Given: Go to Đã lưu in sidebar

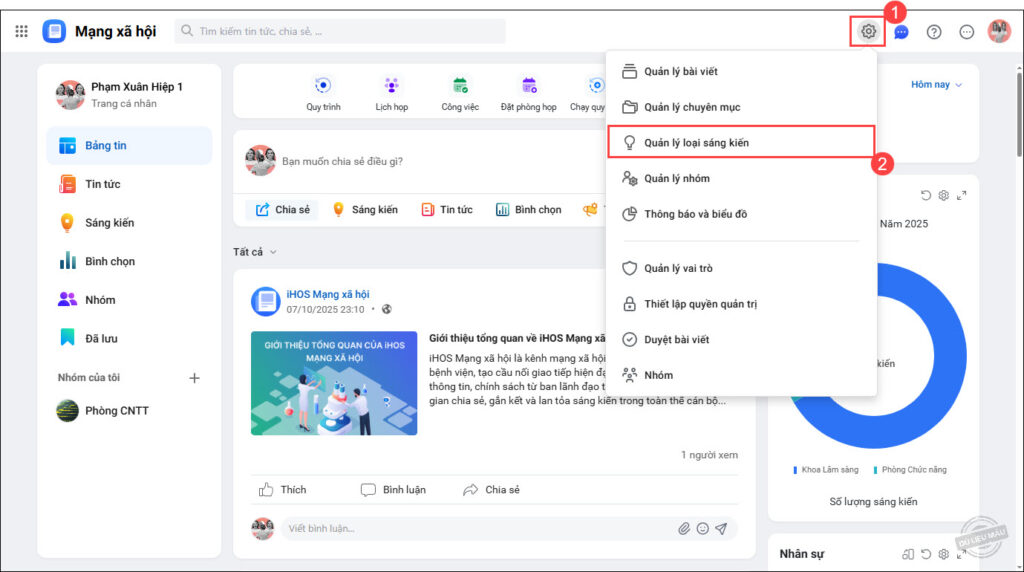Looking at the screenshot, I should (x=129, y=338).
